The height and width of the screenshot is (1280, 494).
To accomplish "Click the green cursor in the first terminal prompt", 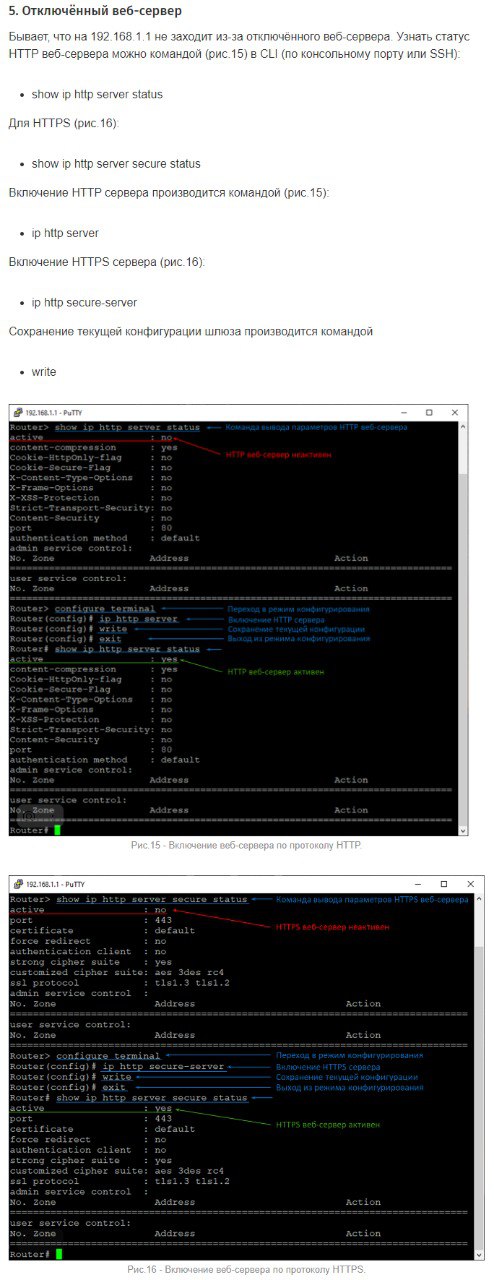I will tap(58, 830).
